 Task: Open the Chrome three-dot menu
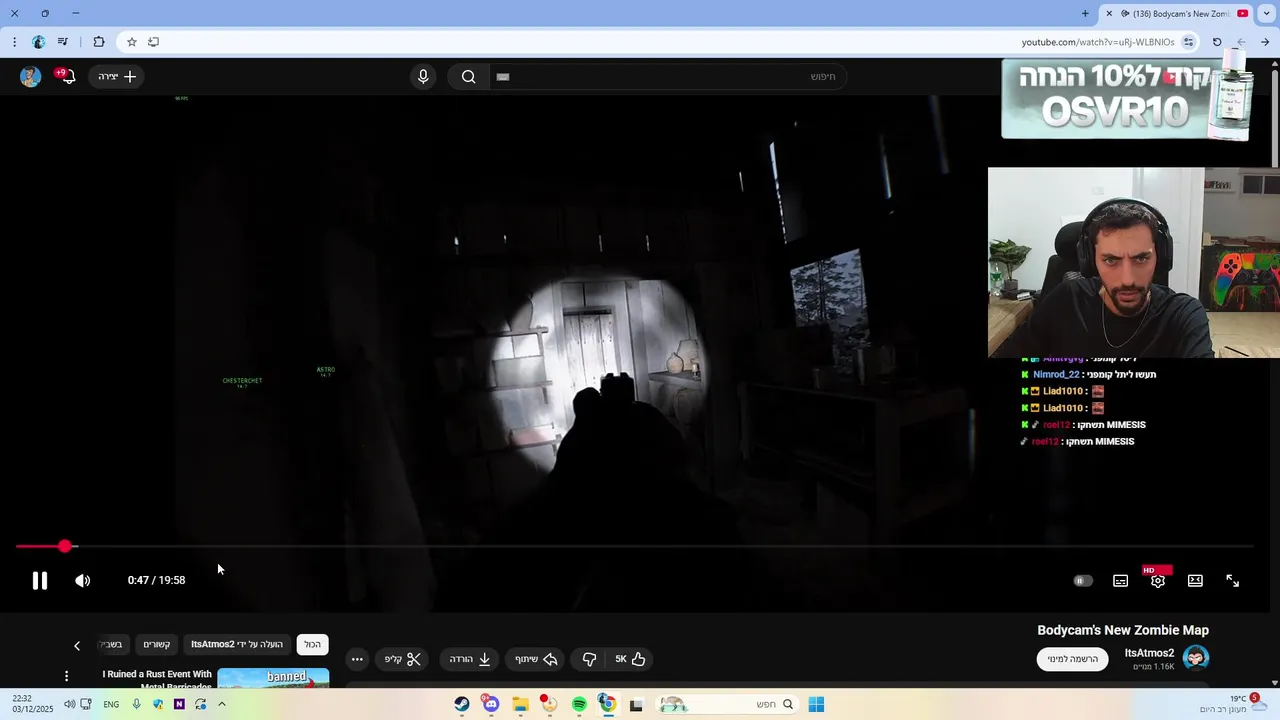(x=14, y=42)
